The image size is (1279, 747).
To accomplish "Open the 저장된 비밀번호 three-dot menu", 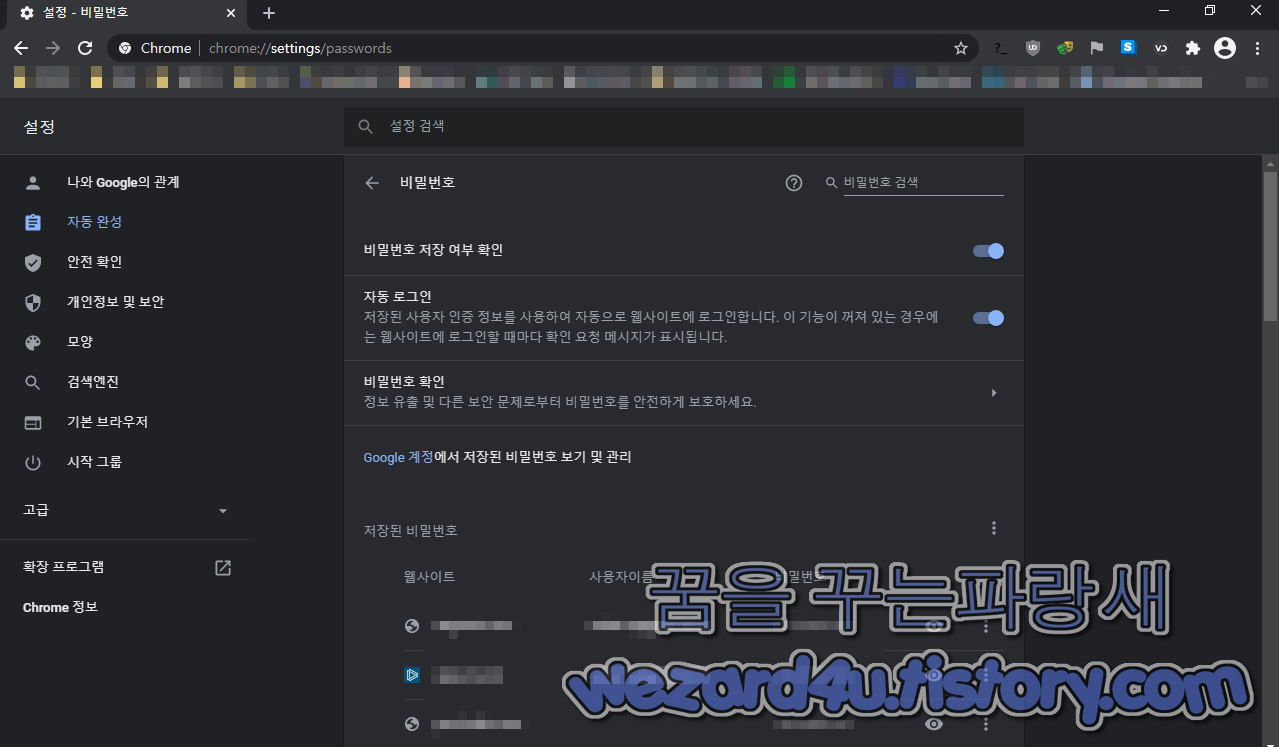I will pos(993,528).
